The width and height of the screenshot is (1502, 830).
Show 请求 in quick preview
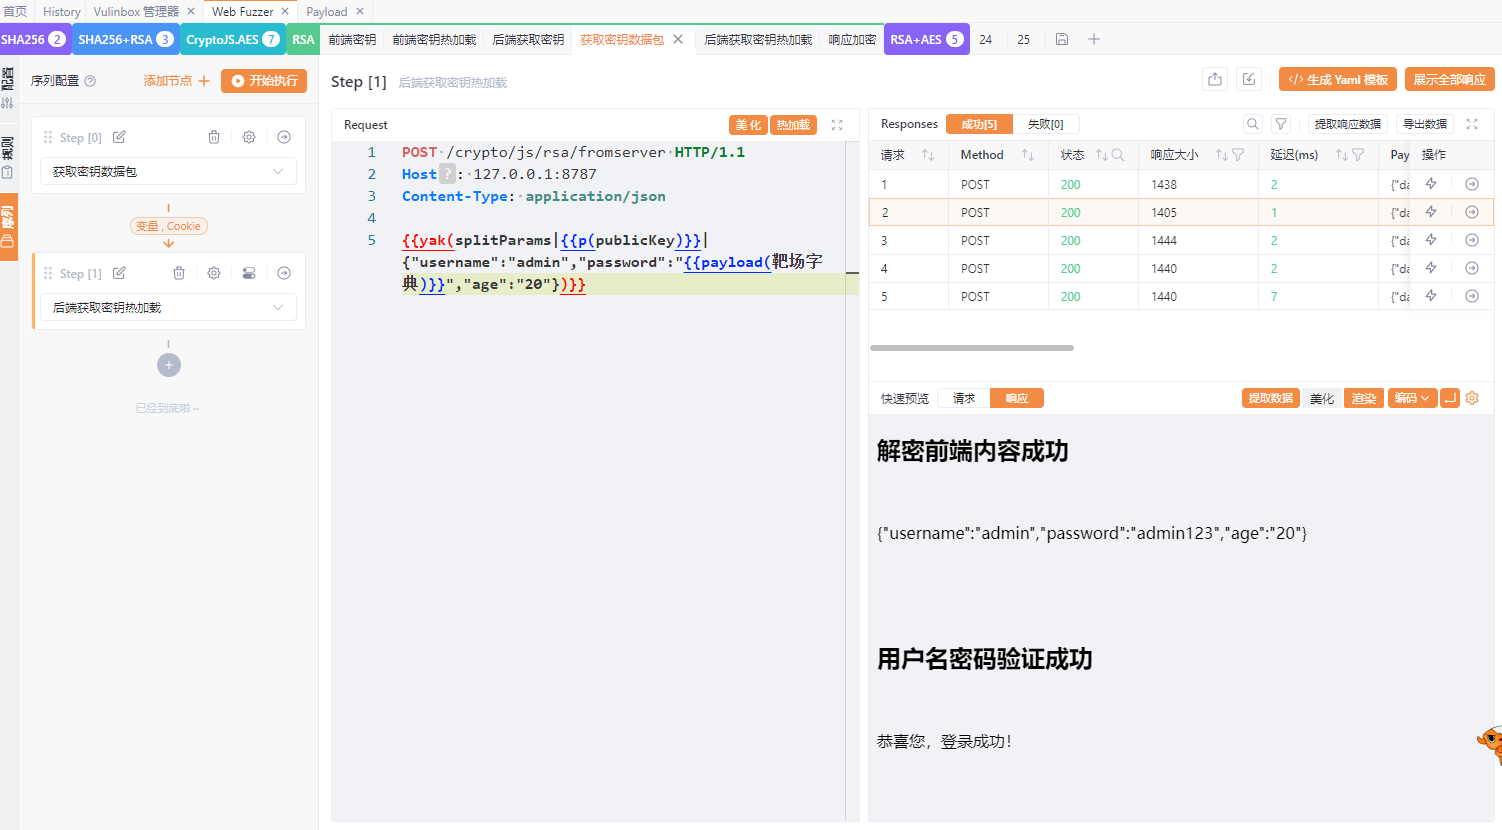(964, 398)
